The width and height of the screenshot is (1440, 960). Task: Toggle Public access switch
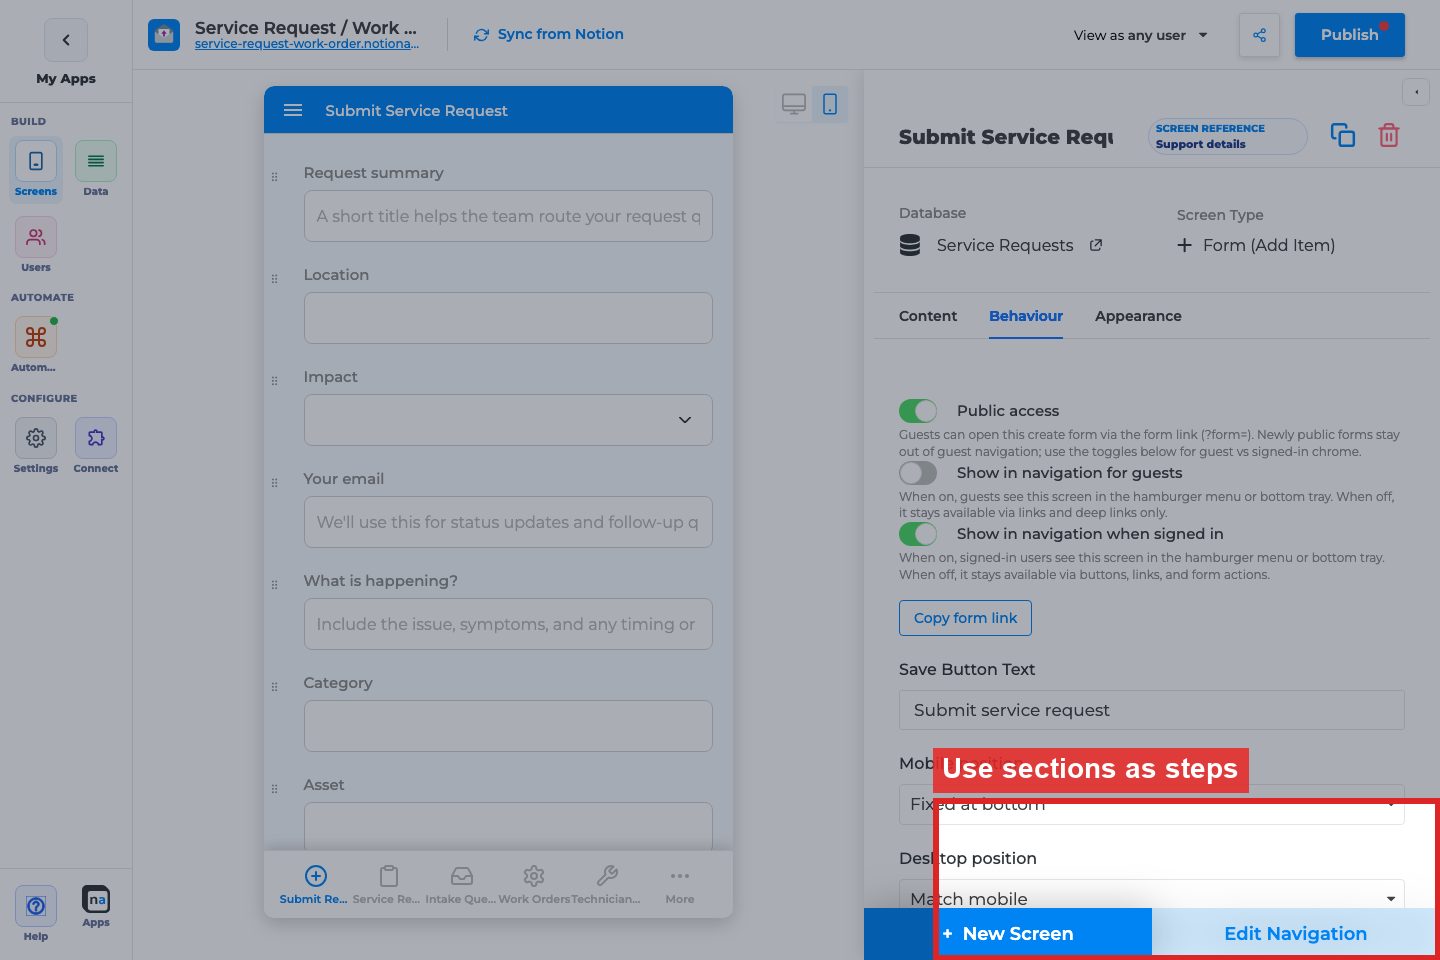(918, 411)
